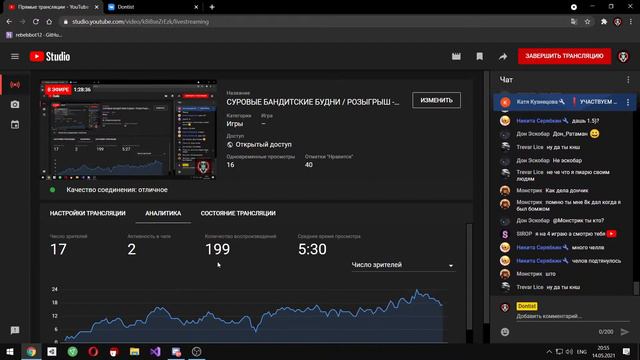Click the Игры category value

(x=235, y=124)
